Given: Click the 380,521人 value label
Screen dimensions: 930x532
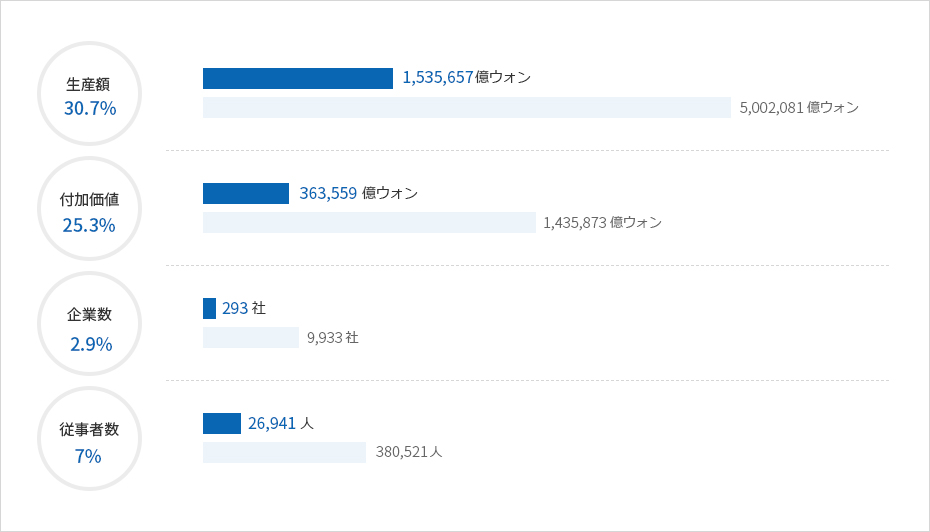Looking at the screenshot, I should pyautogui.click(x=409, y=452).
